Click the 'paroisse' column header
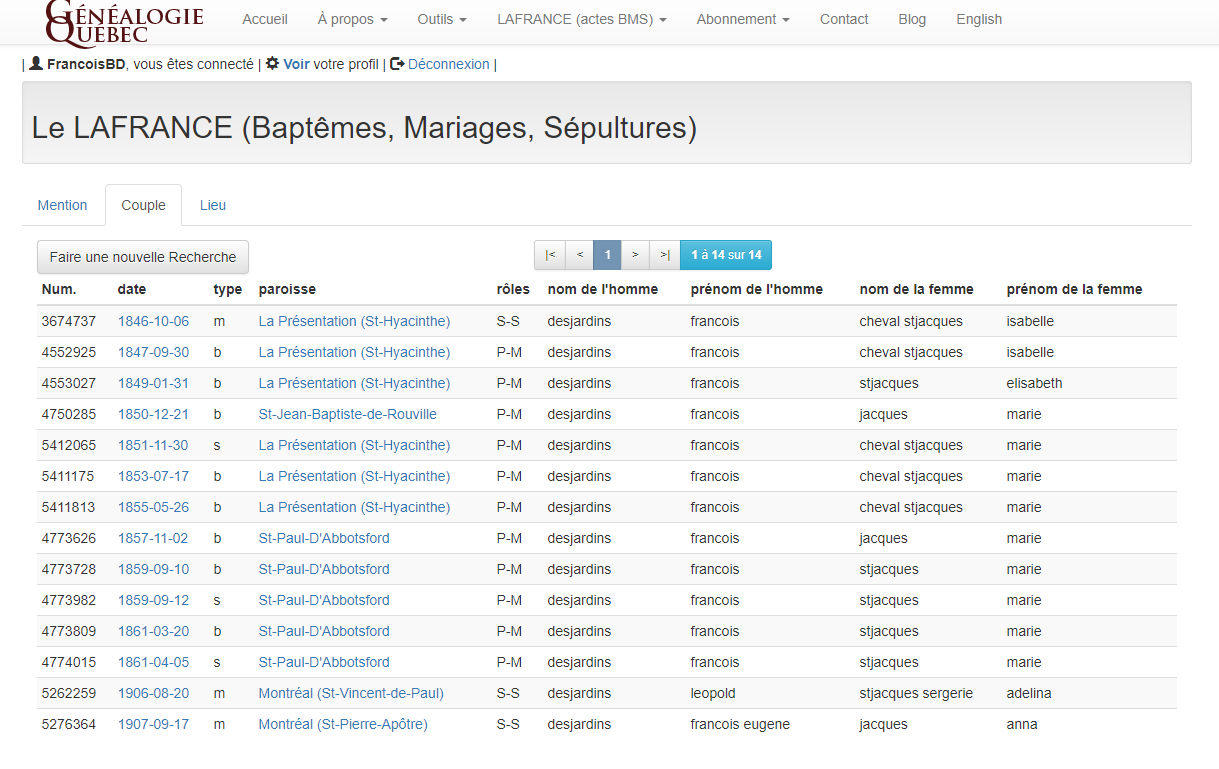The width and height of the screenshot is (1219, 769). click(287, 289)
